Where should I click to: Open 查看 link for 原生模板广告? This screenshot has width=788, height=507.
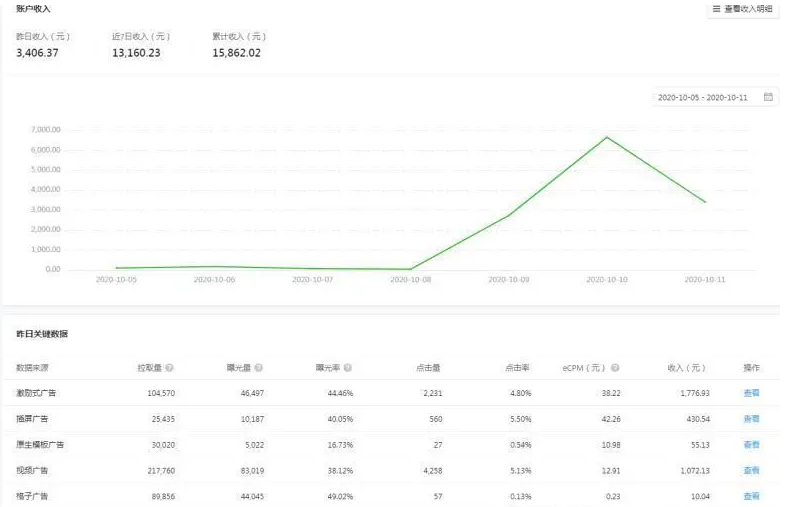(x=751, y=444)
